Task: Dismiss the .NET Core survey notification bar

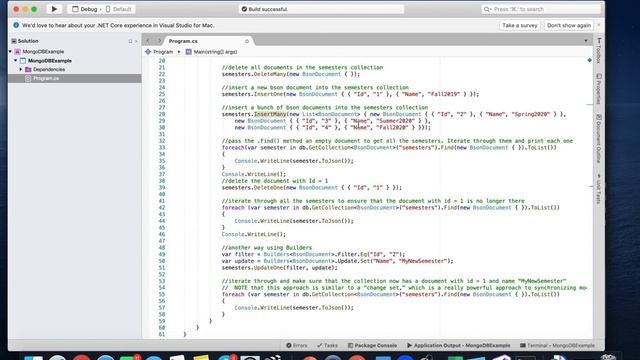Action: pyautogui.click(x=599, y=25)
